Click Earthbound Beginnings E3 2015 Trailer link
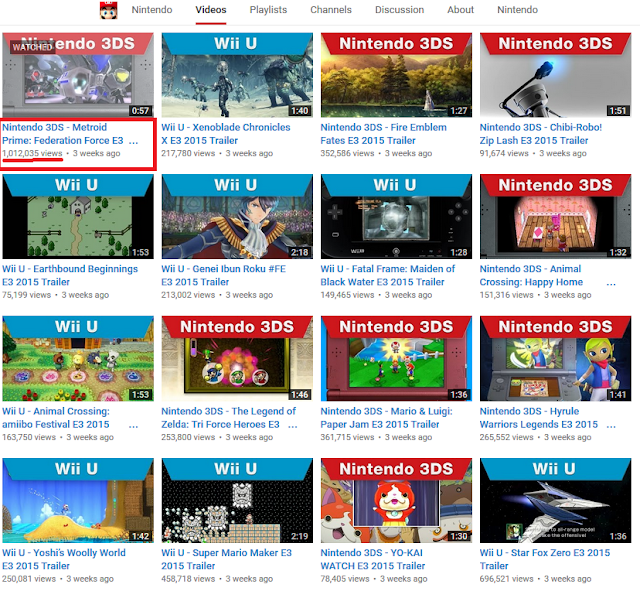 [x=70, y=276]
